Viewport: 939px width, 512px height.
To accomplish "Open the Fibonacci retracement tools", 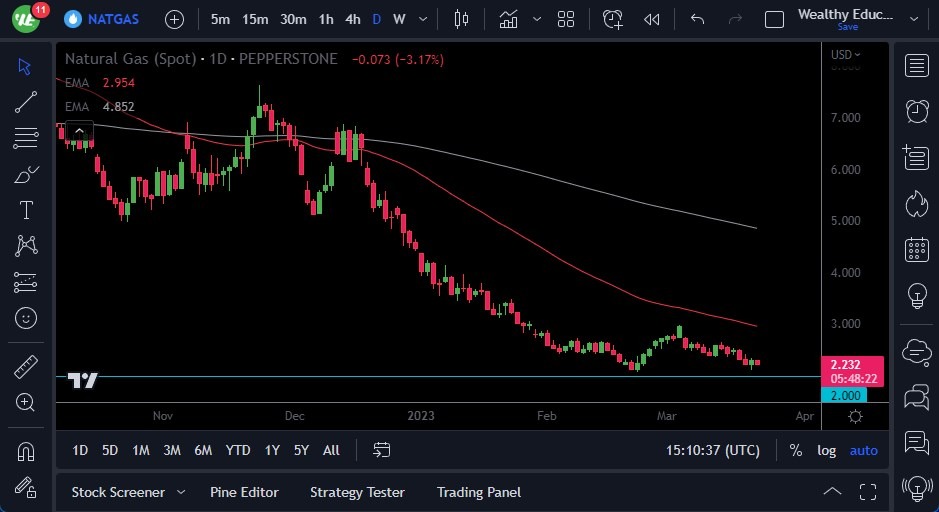I will click(26, 138).
